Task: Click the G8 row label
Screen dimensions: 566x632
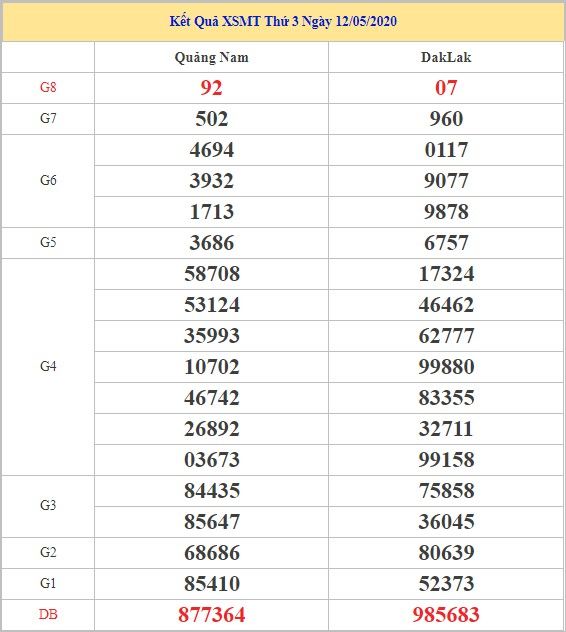Action: [48, 87]
